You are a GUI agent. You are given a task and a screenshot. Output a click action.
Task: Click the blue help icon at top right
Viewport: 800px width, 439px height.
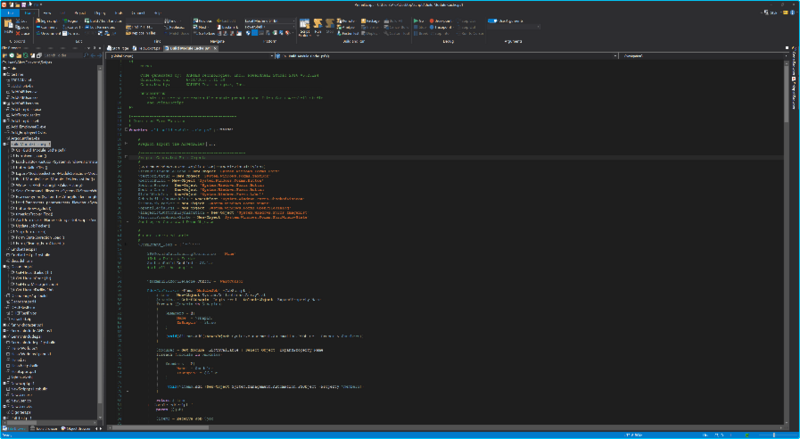(793, 12)
